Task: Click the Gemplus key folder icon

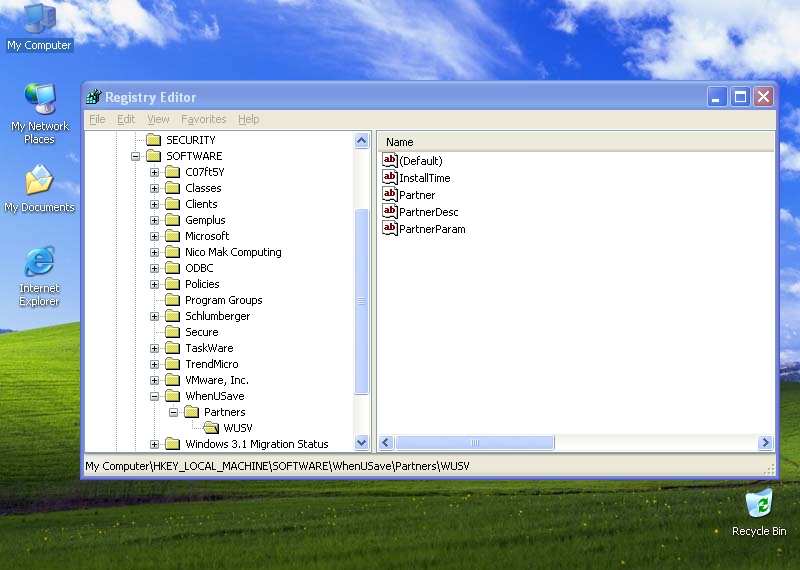Action: (173, 220)
